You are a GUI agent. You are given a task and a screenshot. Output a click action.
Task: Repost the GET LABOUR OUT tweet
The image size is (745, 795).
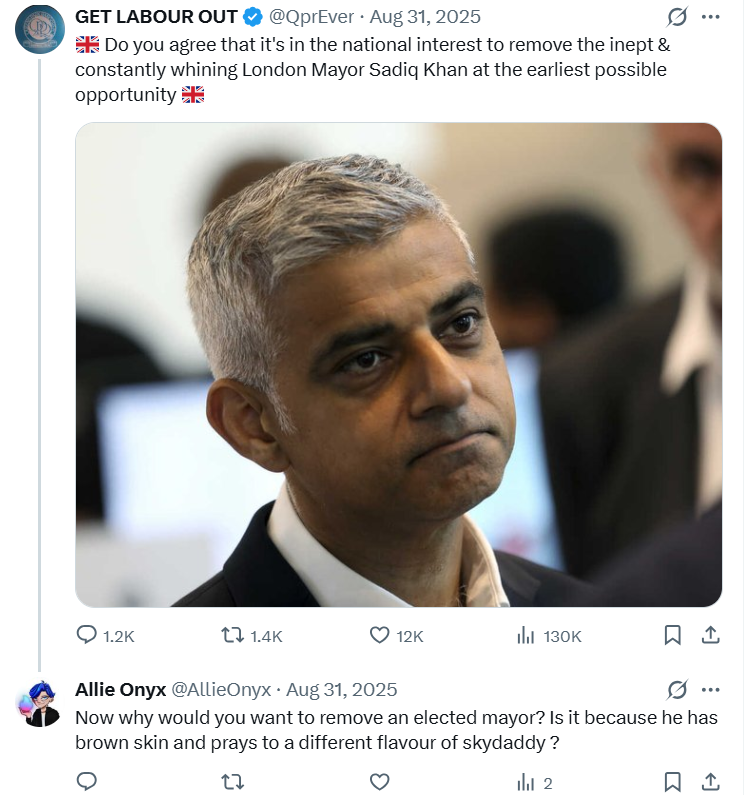231,635
